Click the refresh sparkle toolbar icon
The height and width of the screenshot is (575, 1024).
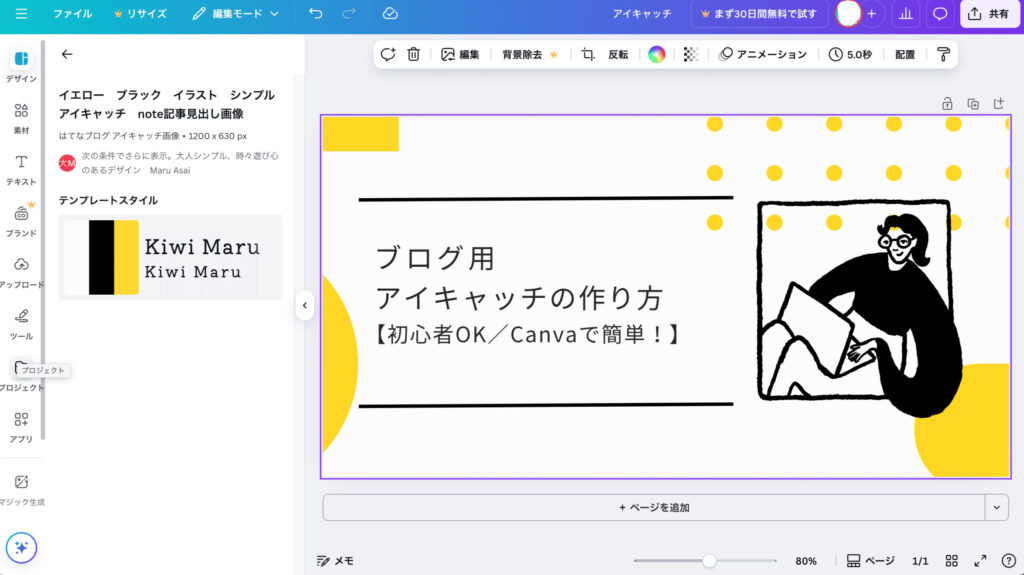pyautogui.click(x=388, y=54)
